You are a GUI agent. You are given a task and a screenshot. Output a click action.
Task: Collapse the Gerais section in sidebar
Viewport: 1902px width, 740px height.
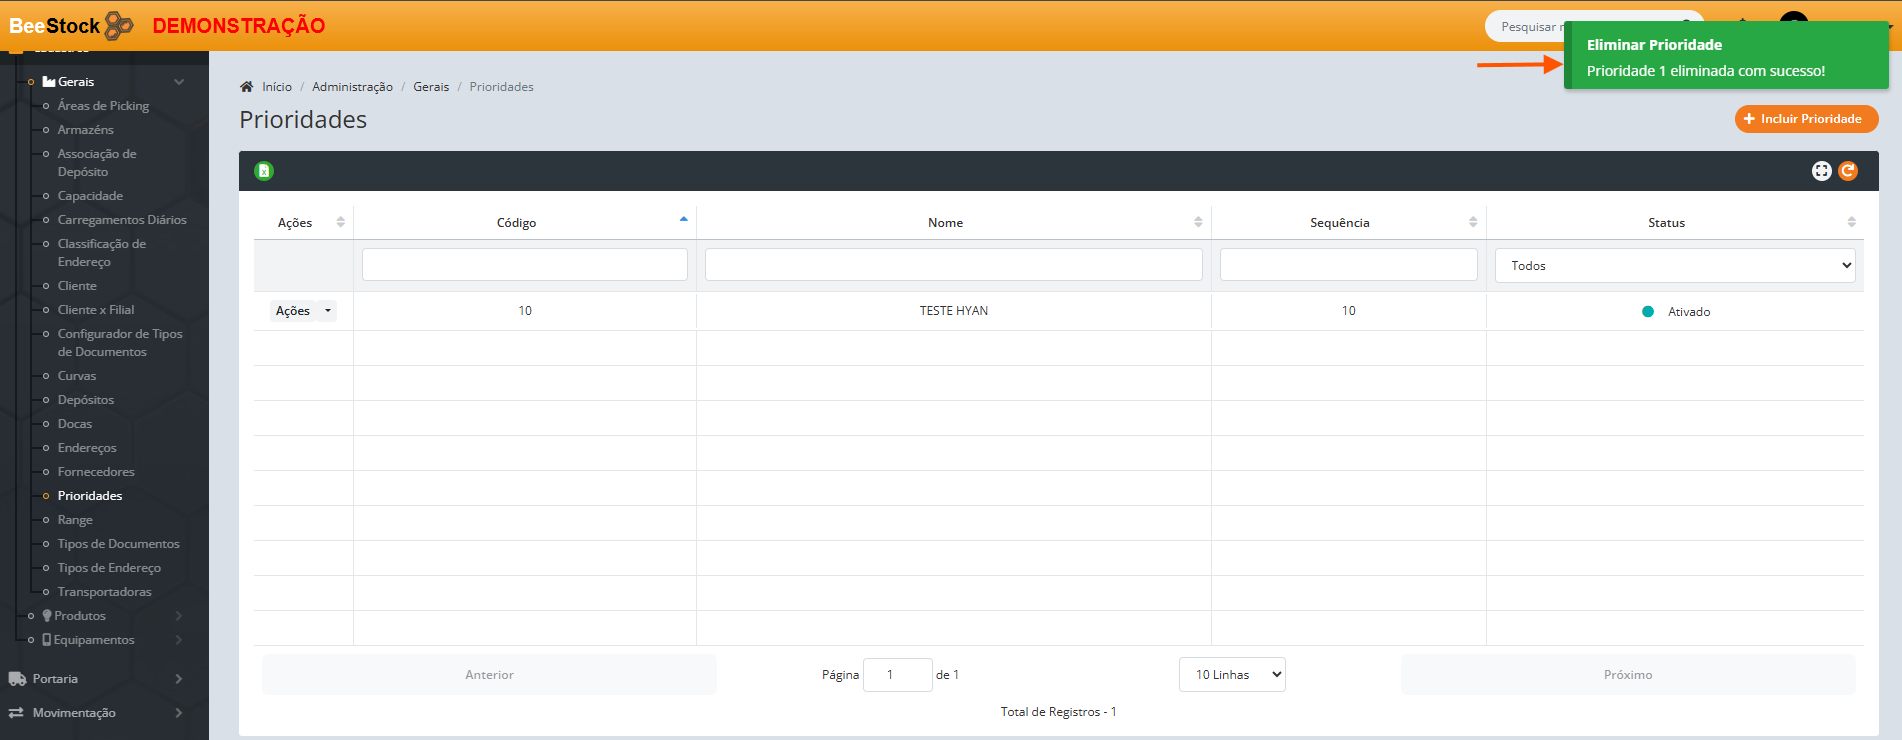coord(179,82)
